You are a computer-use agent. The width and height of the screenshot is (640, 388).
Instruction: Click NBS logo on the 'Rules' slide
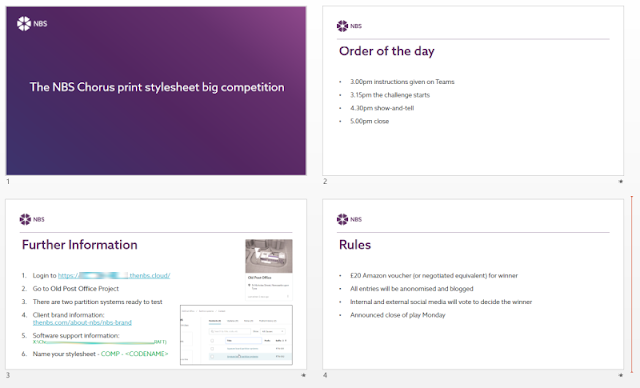pyautogui.click(x=349, y=219)
